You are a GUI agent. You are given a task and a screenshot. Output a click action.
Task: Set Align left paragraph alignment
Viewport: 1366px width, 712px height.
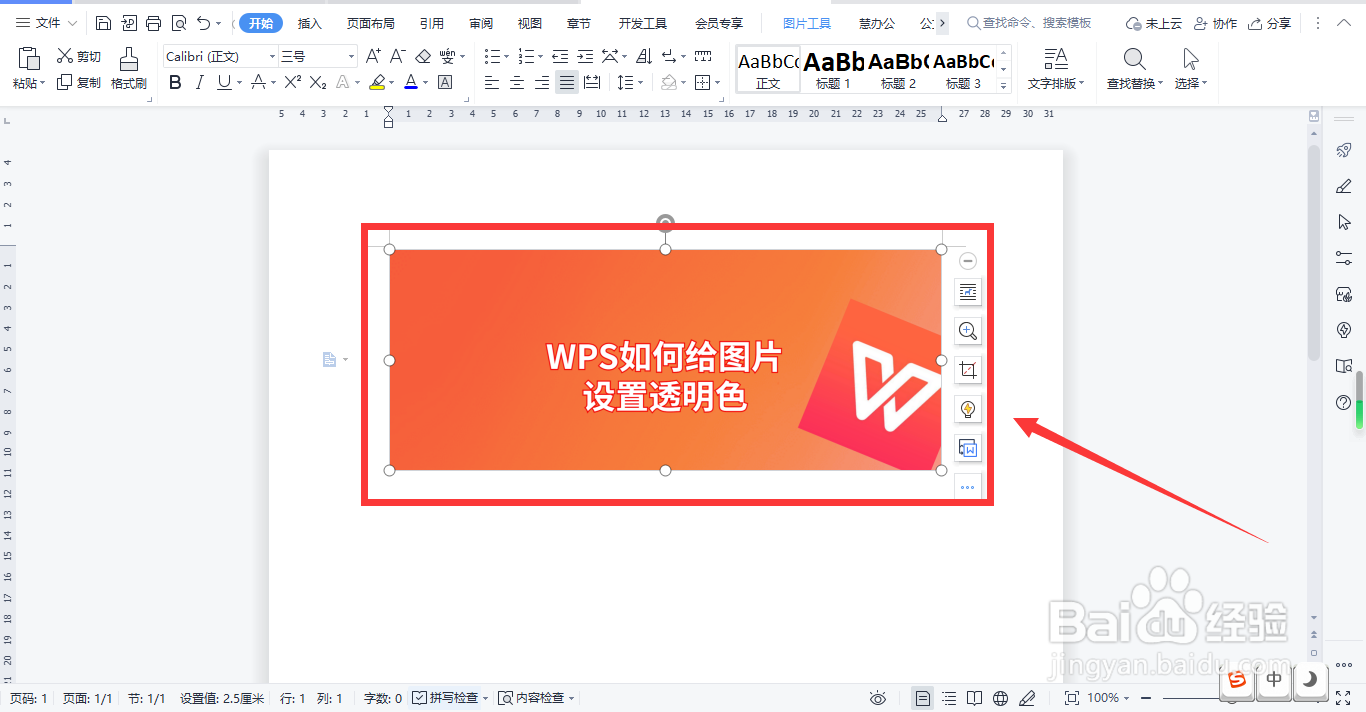point(492,82)
